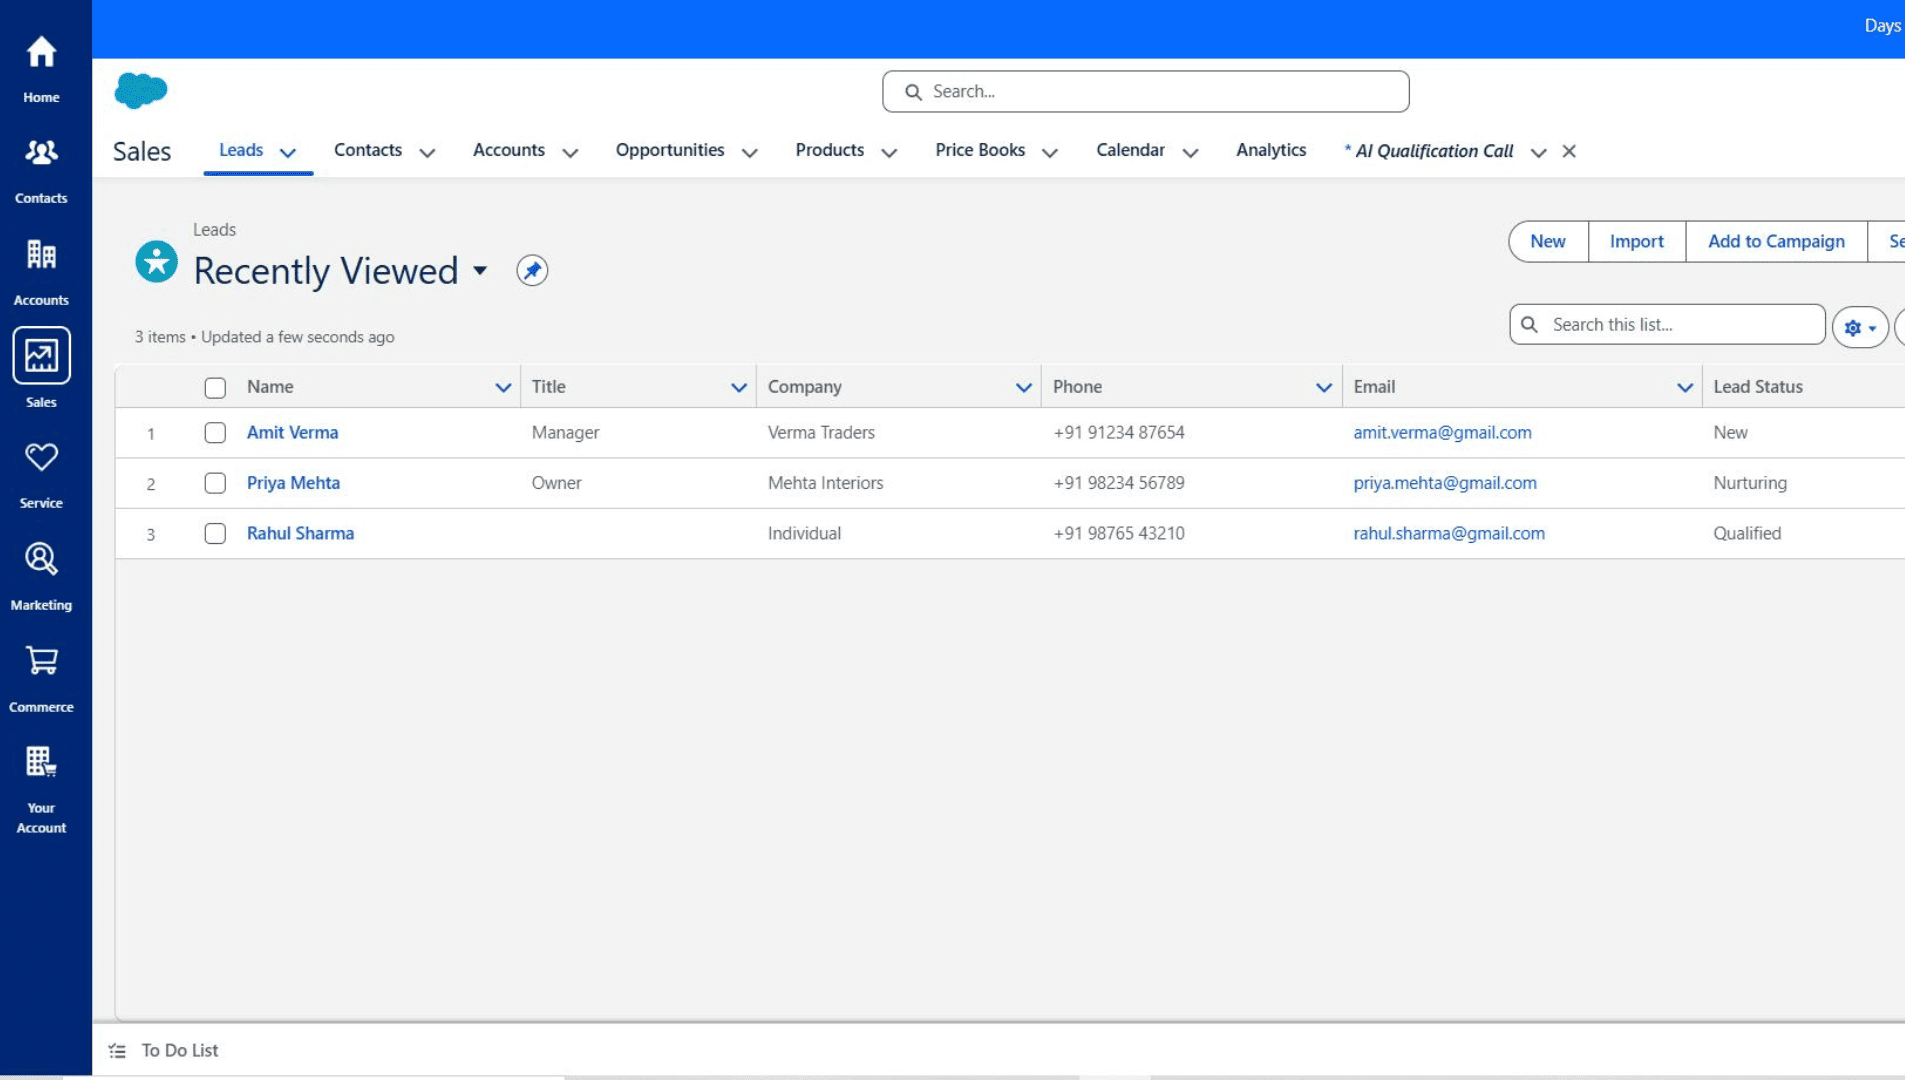
Task: Check the Rahul Sharma row checkbox
Action: (x=215, y=533)
